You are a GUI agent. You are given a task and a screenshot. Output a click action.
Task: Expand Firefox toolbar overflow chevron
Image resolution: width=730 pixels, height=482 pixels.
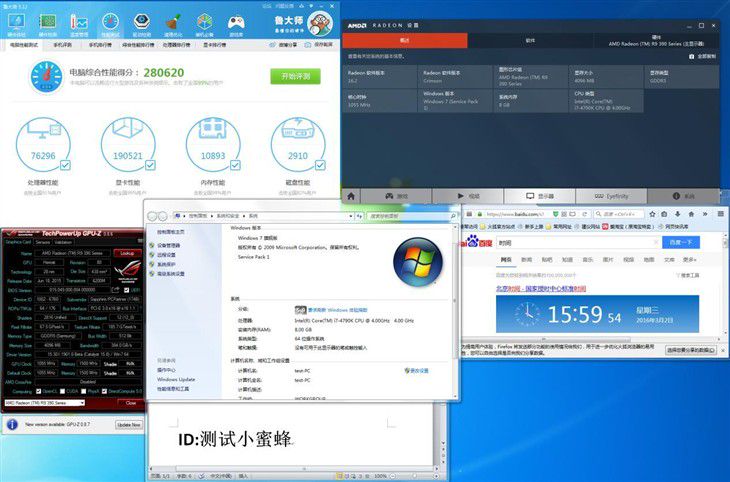tap(705, 214)
